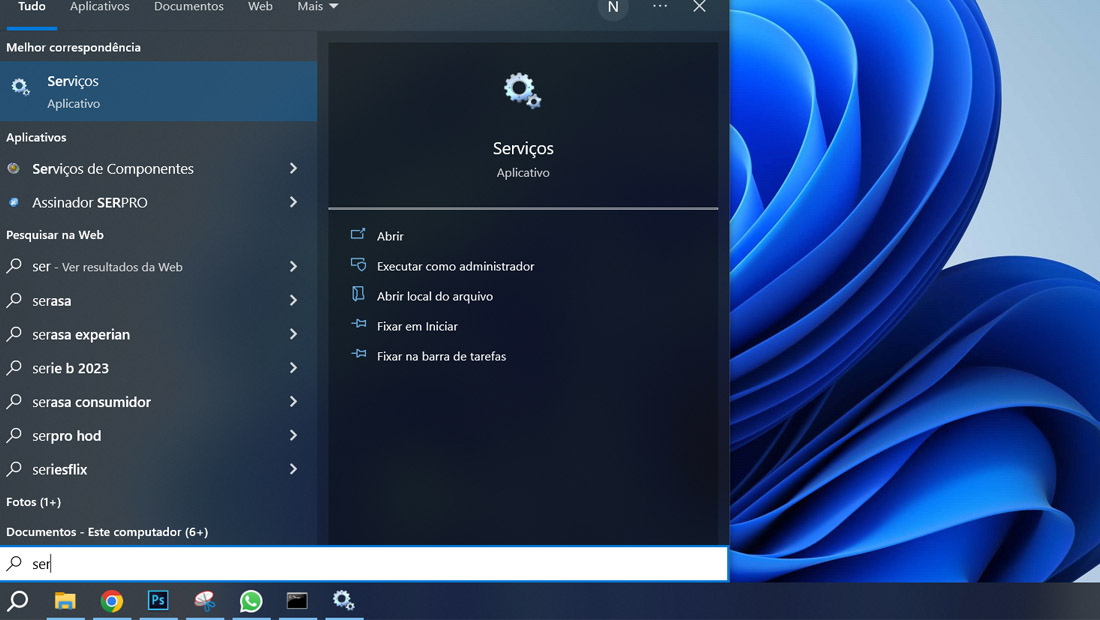Viewport: 1100px width, 620px height.
Task: Open the taskbar search magnifier
Action: (x=18, y=601)
